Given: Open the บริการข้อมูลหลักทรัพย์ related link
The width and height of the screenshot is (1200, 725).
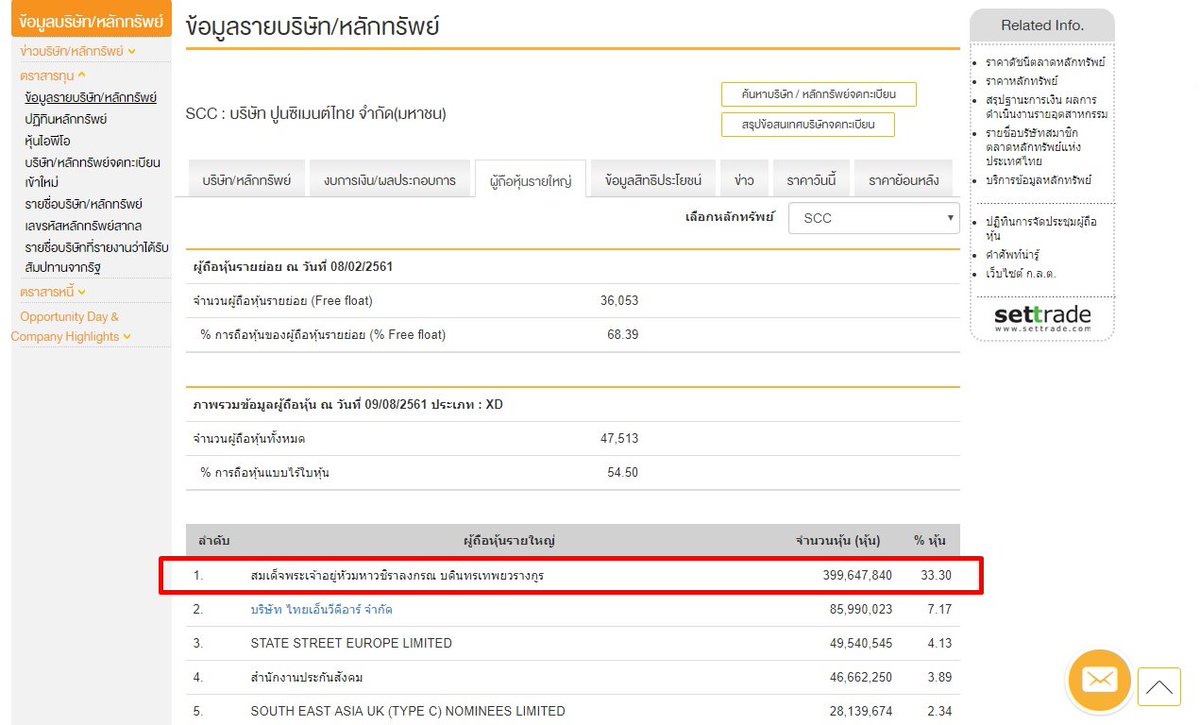Looking at the screenshot, I should point(1038,180).
